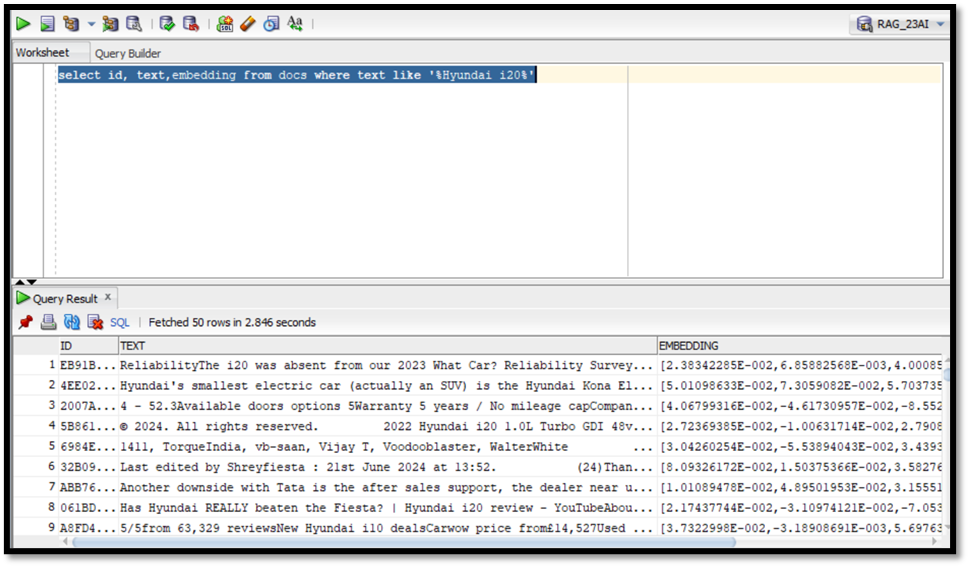
Task: Select text cell starting 'ReliabilityThe i20 was absent'
Action: (x=387, y=365)
